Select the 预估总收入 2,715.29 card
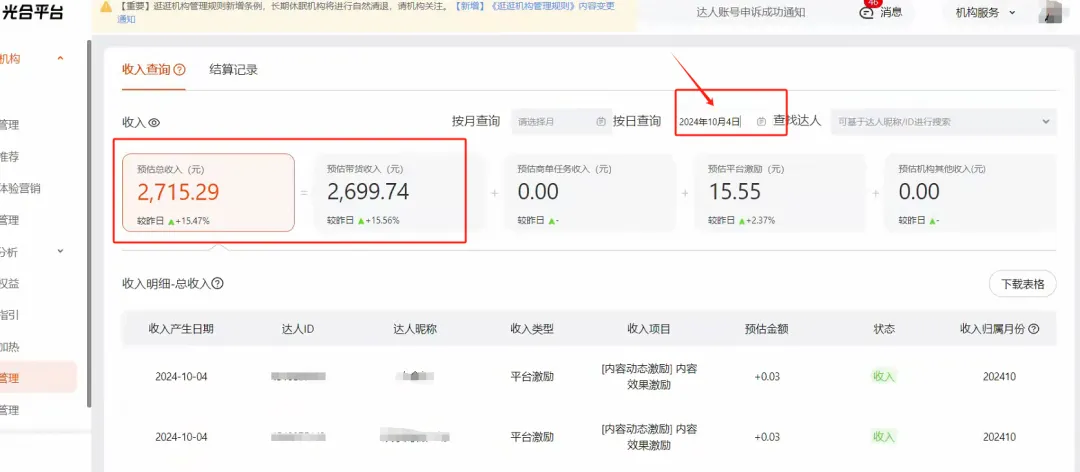 [x=209, y=192]
